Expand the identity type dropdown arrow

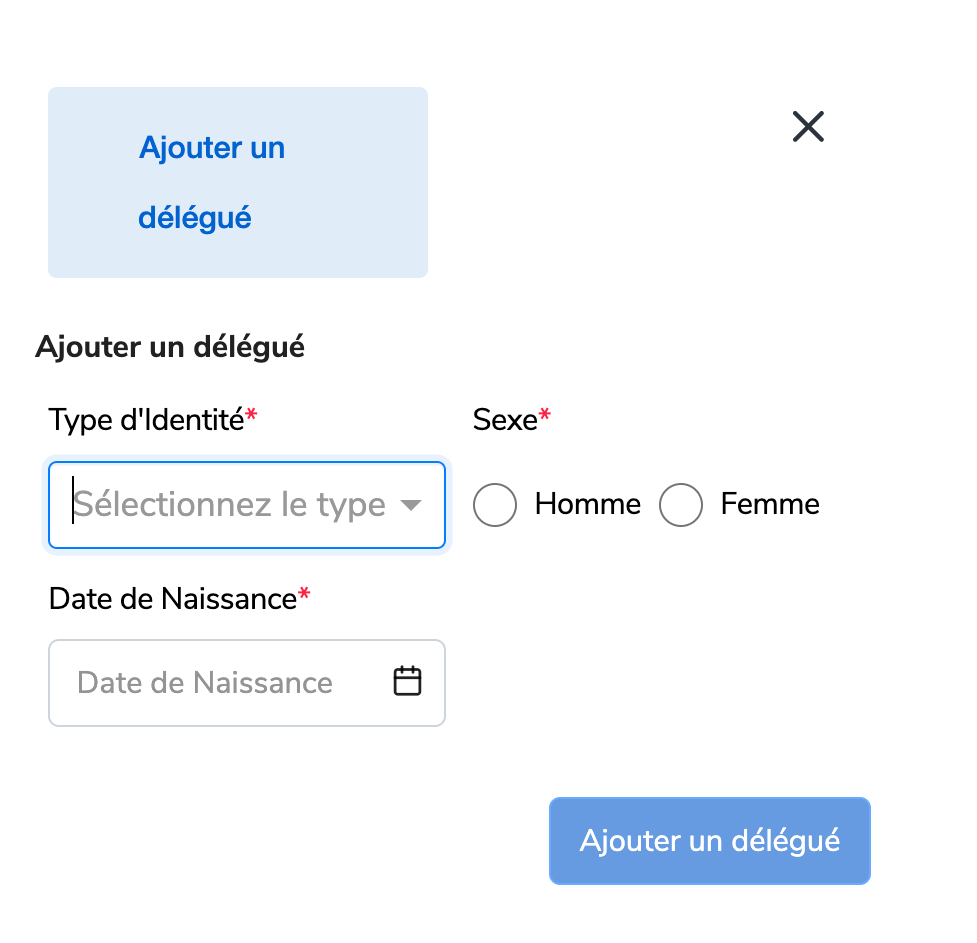(x=410, y=505)
